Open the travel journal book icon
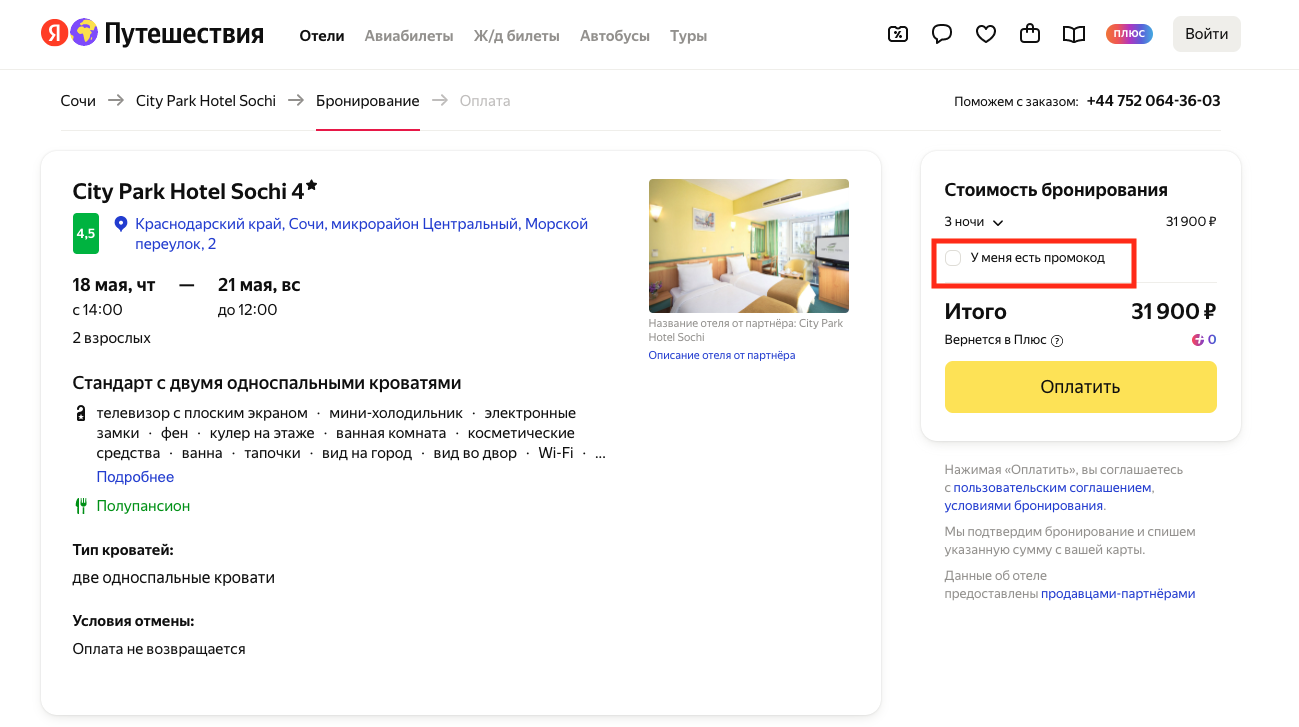Screen dimensions: 1299x727 click(x=1074, y=35)
